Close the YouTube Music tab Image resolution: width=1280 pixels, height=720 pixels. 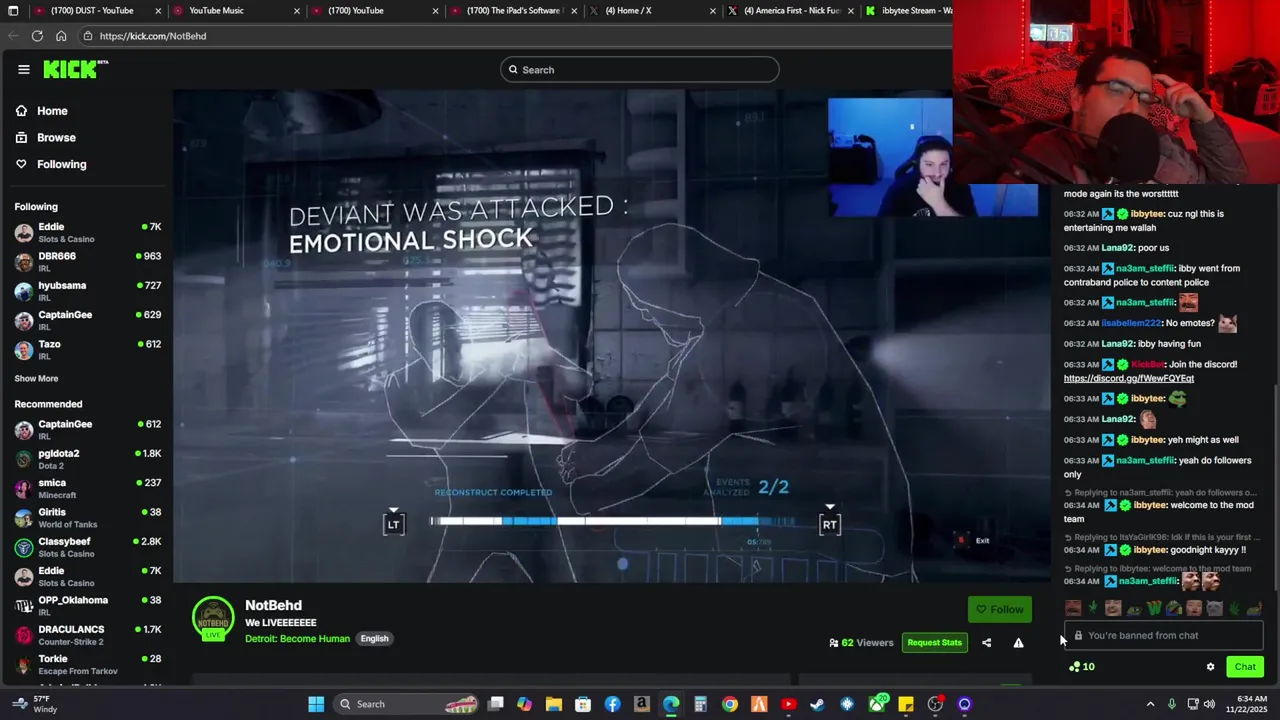296,11
